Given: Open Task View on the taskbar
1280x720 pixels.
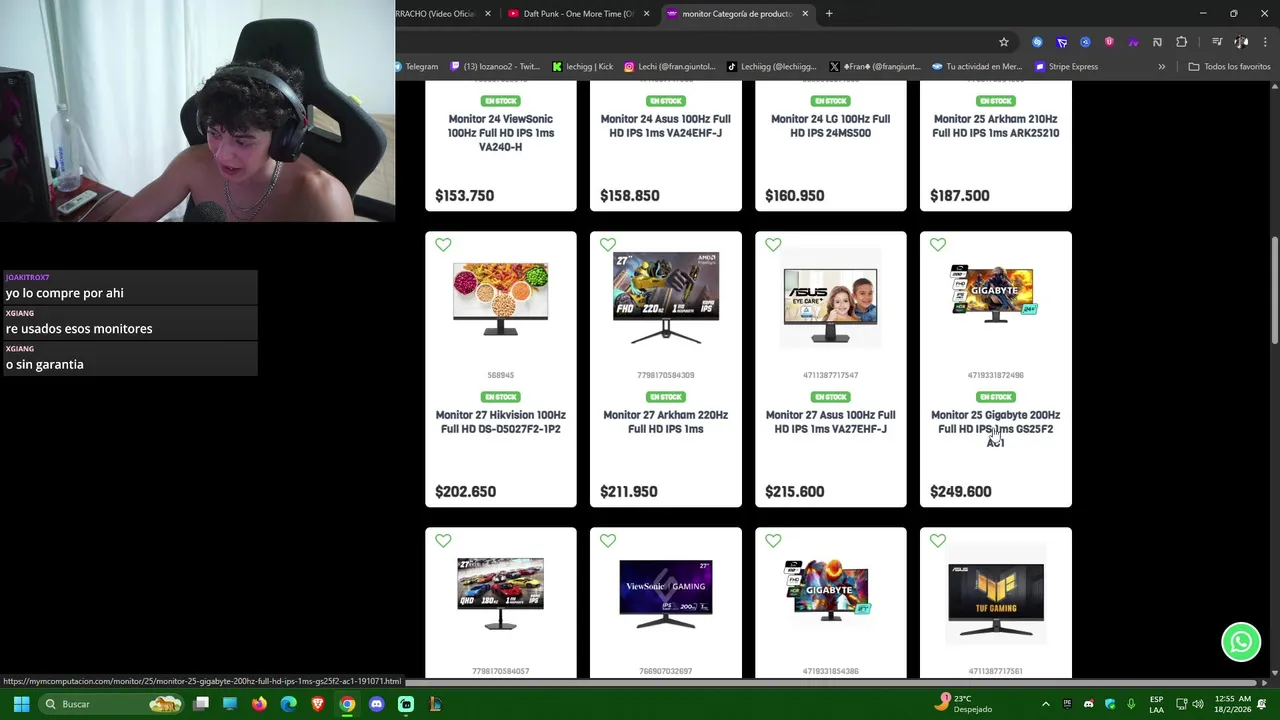Looking at the screenshot, I should pyautogui.click(x=201, y=704).
